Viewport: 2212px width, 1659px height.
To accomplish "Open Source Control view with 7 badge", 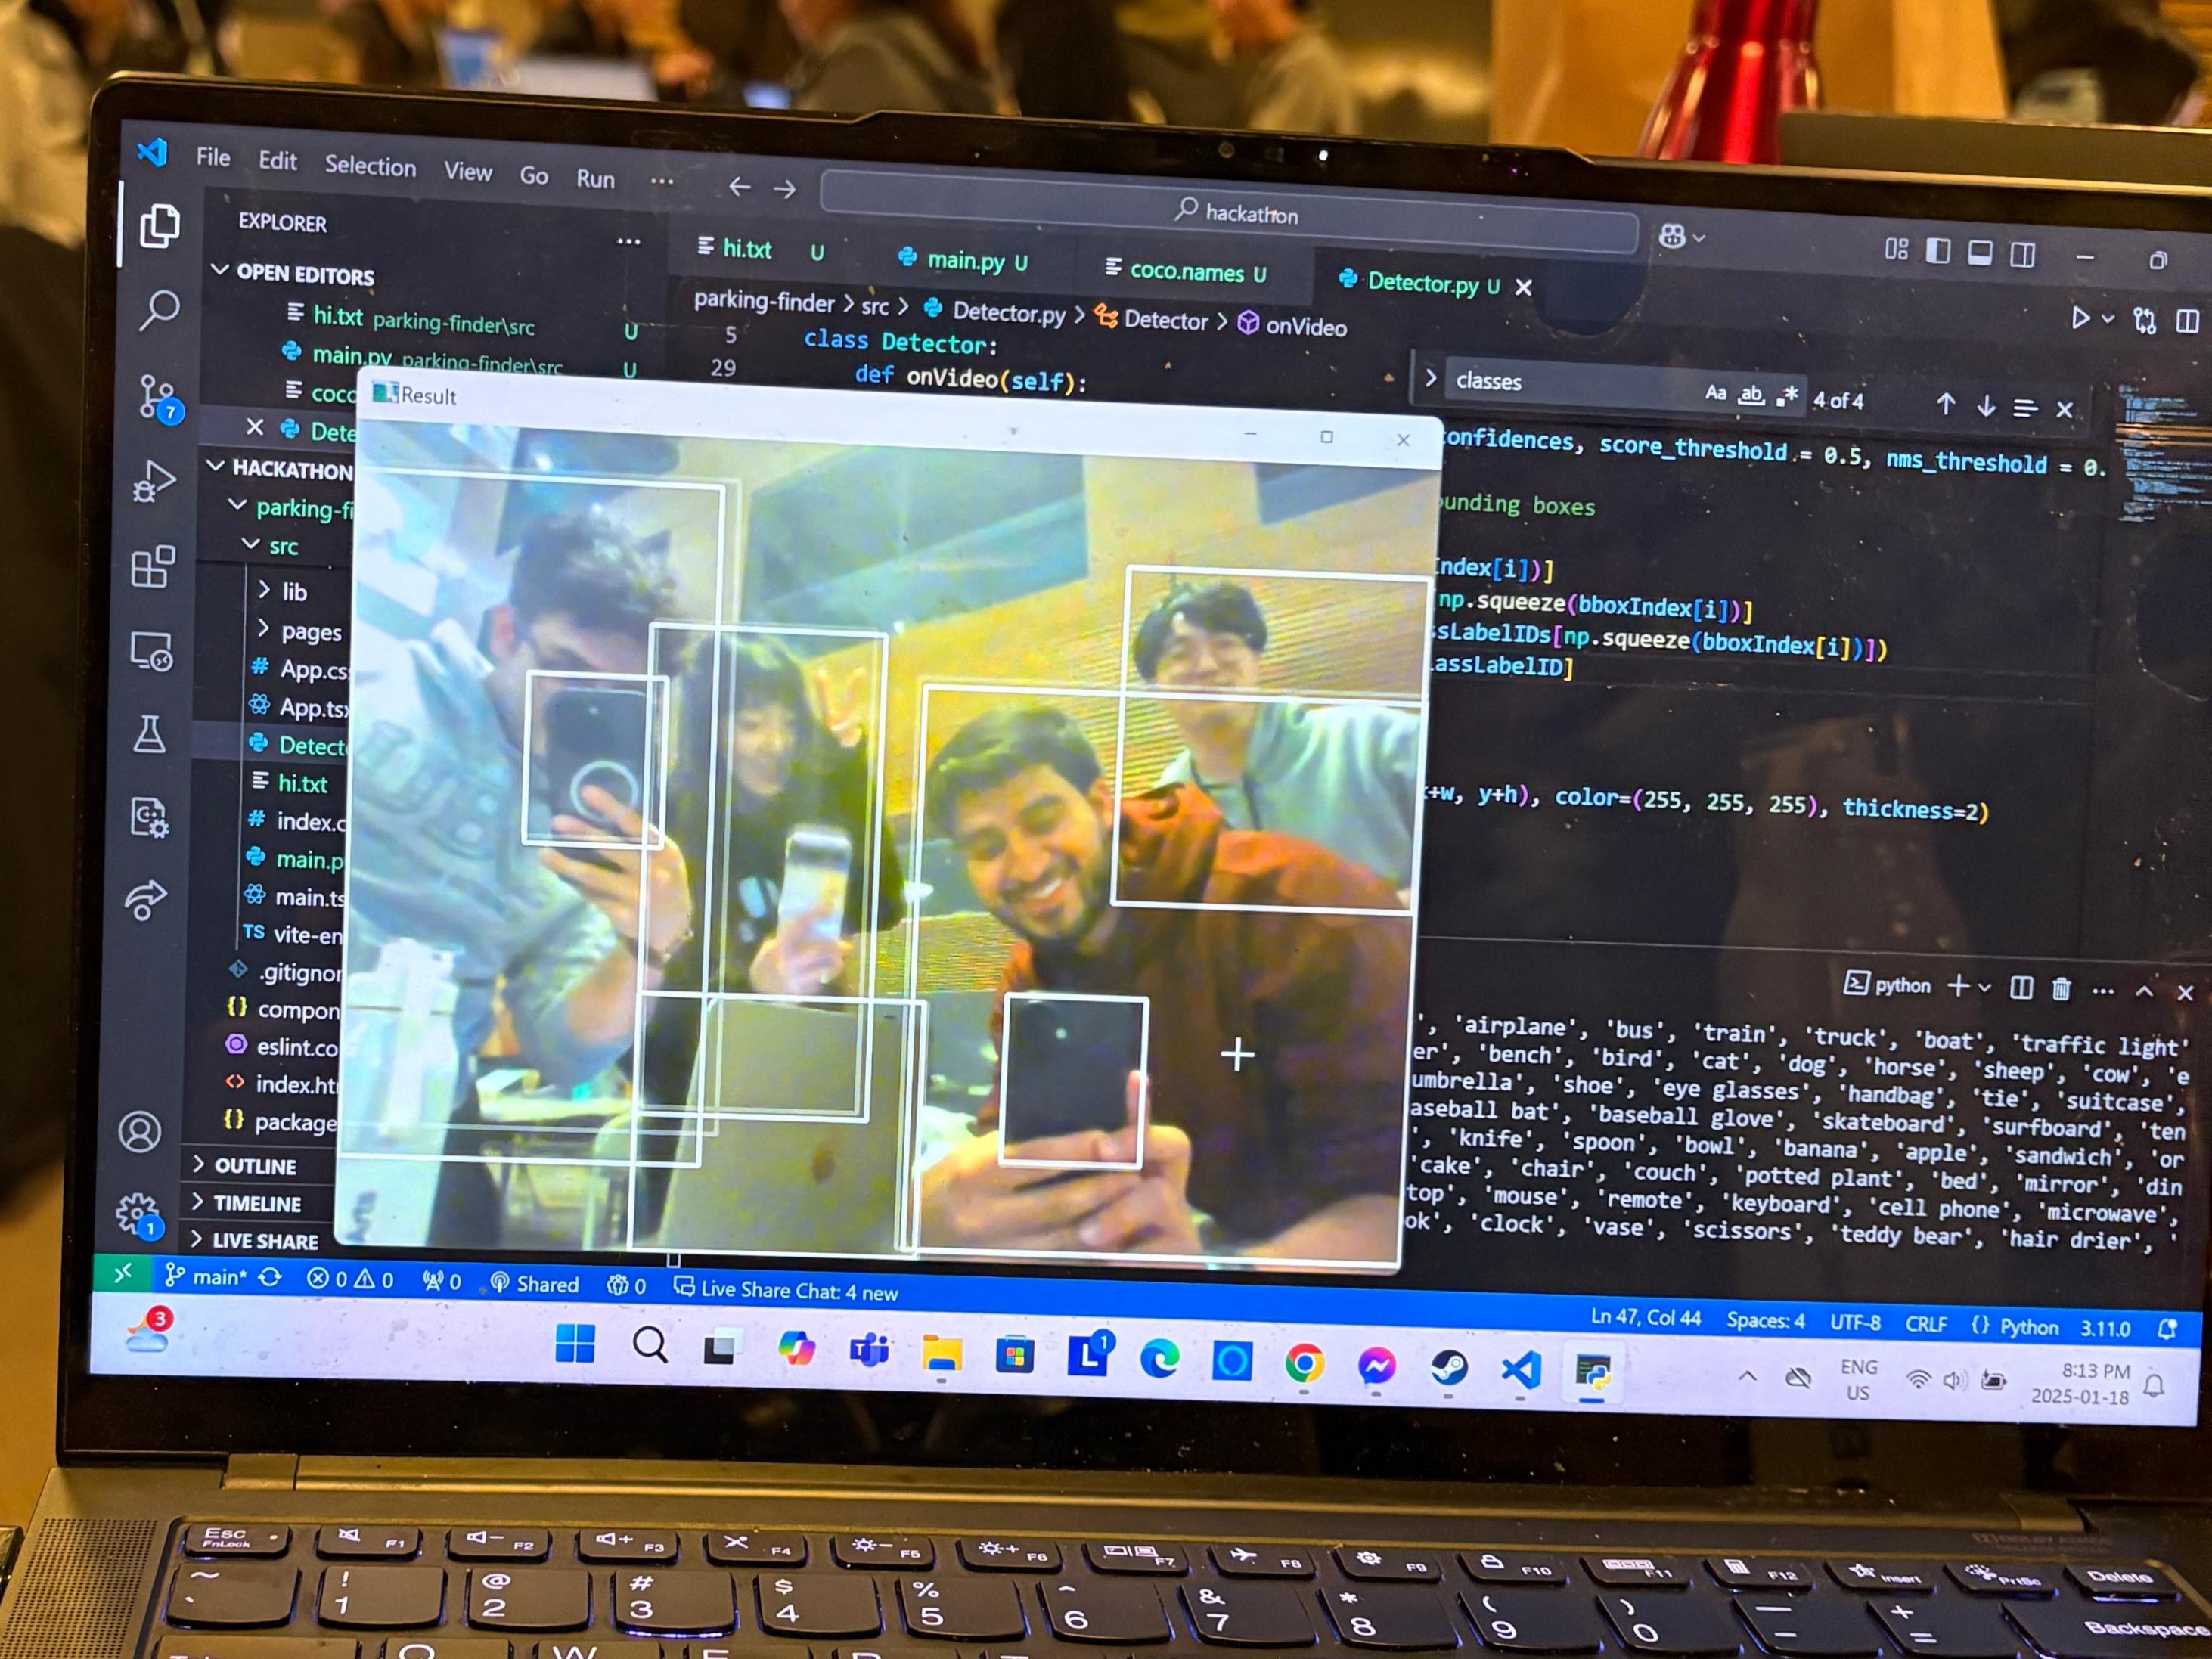I will [159, 397].
